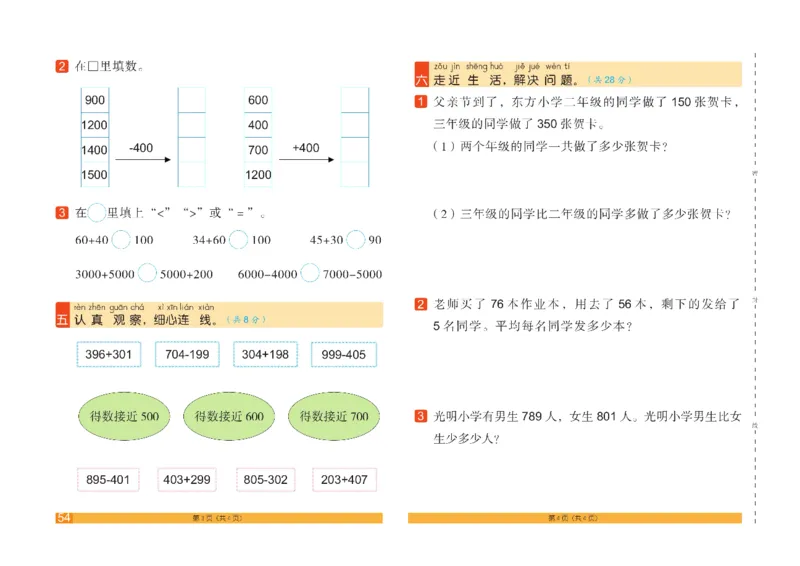Click the cell containing 600 in the +400 column

pyautogui.click(x=258, y=100)
